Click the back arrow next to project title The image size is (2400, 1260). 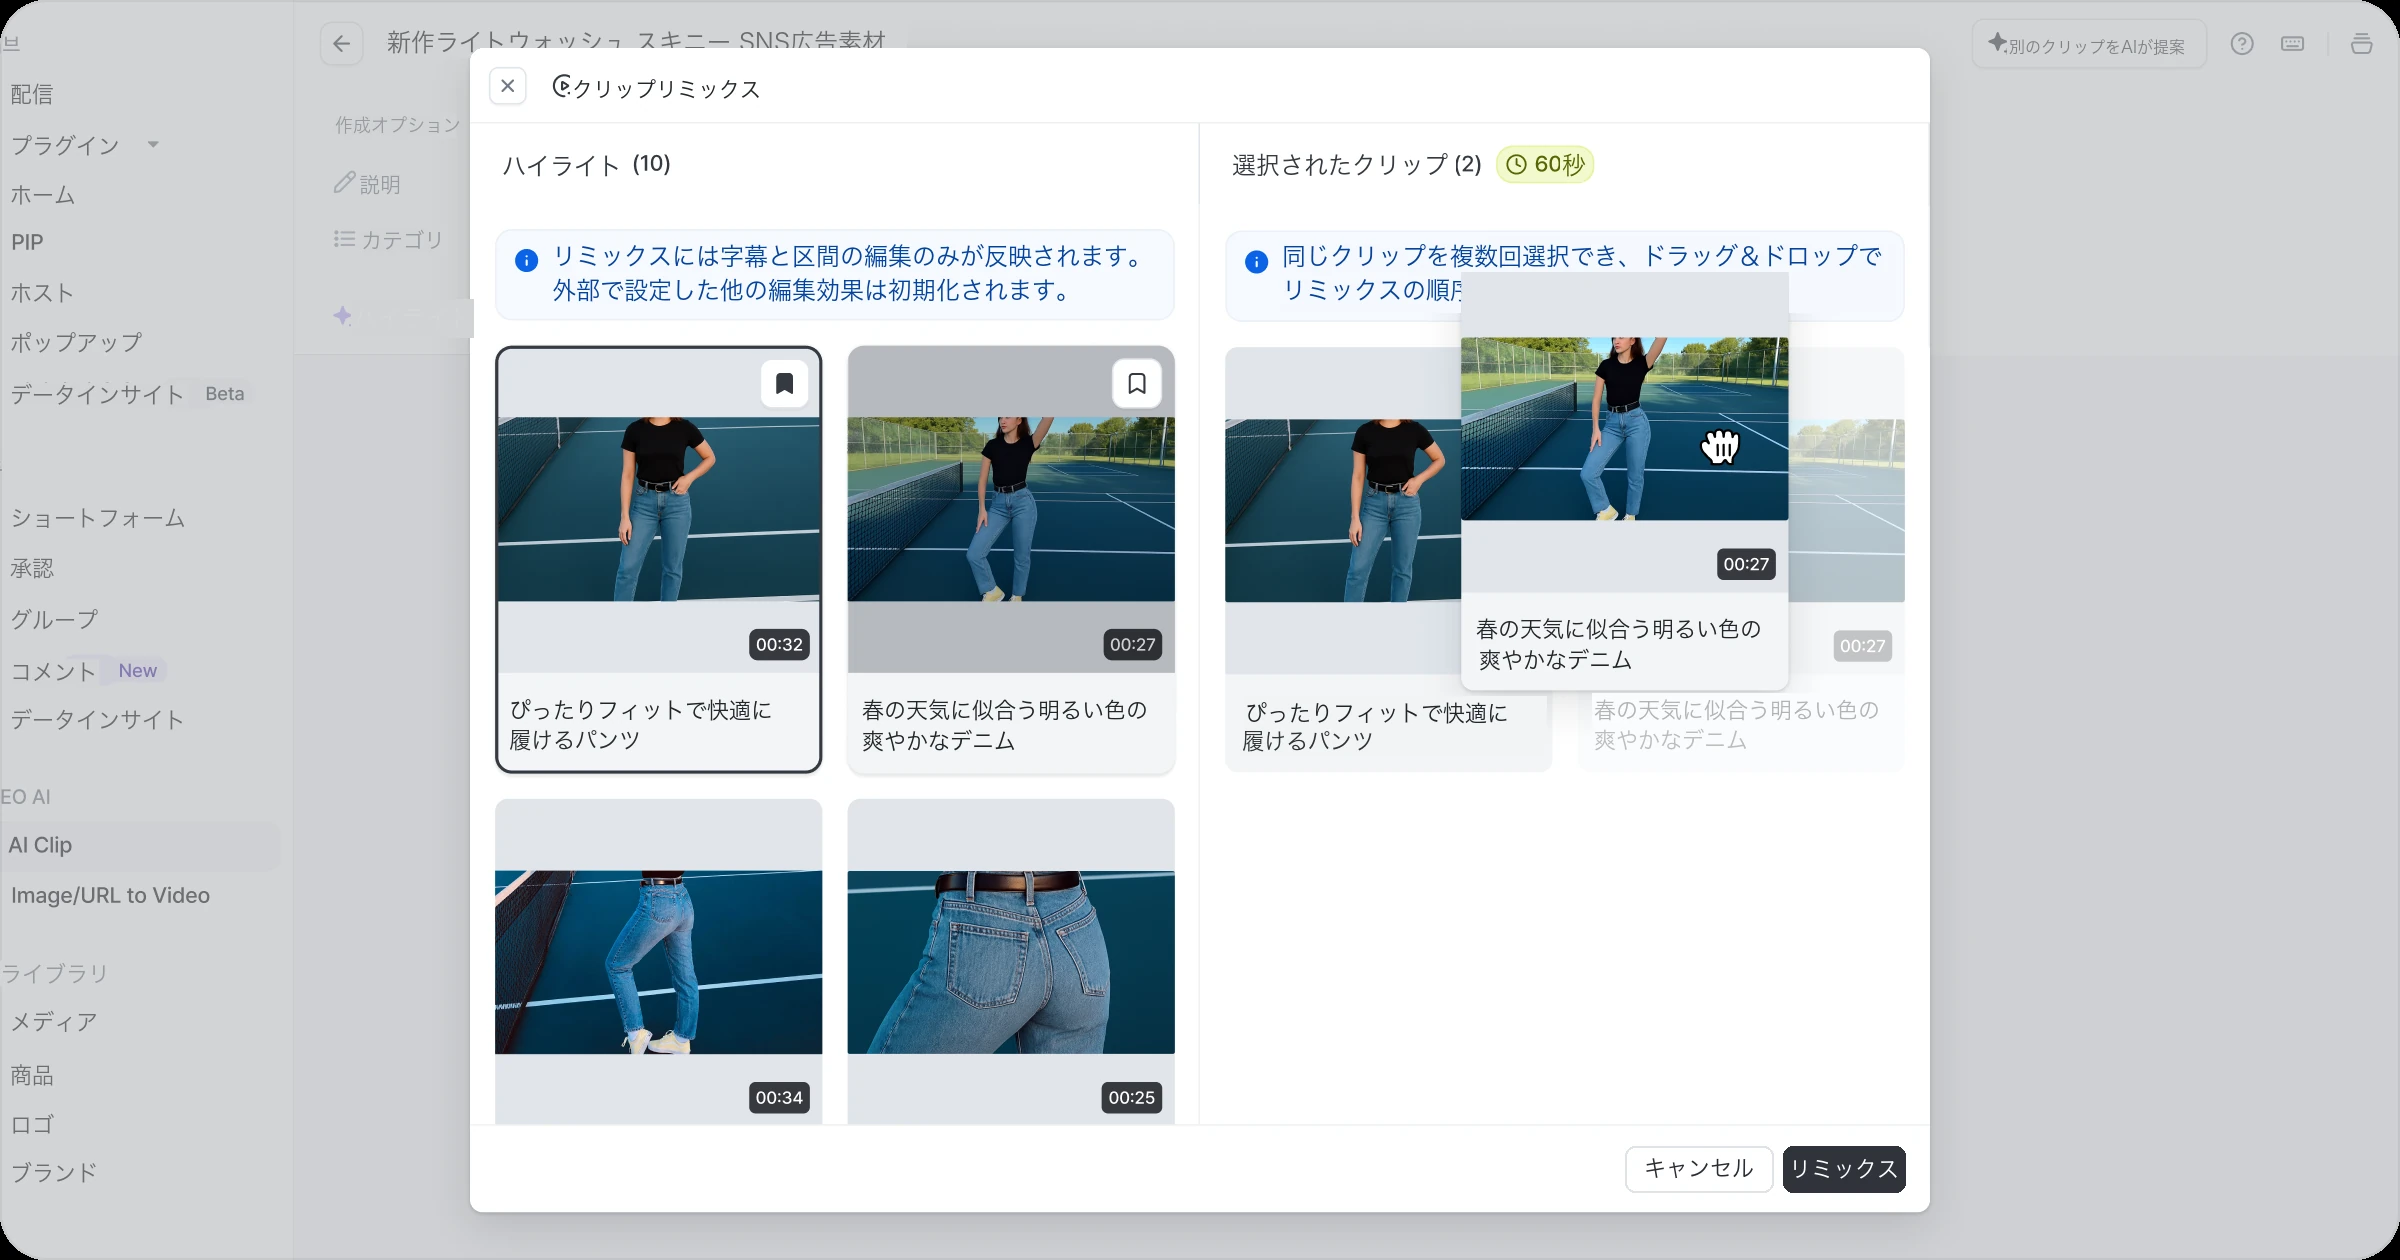click(341, 44)
